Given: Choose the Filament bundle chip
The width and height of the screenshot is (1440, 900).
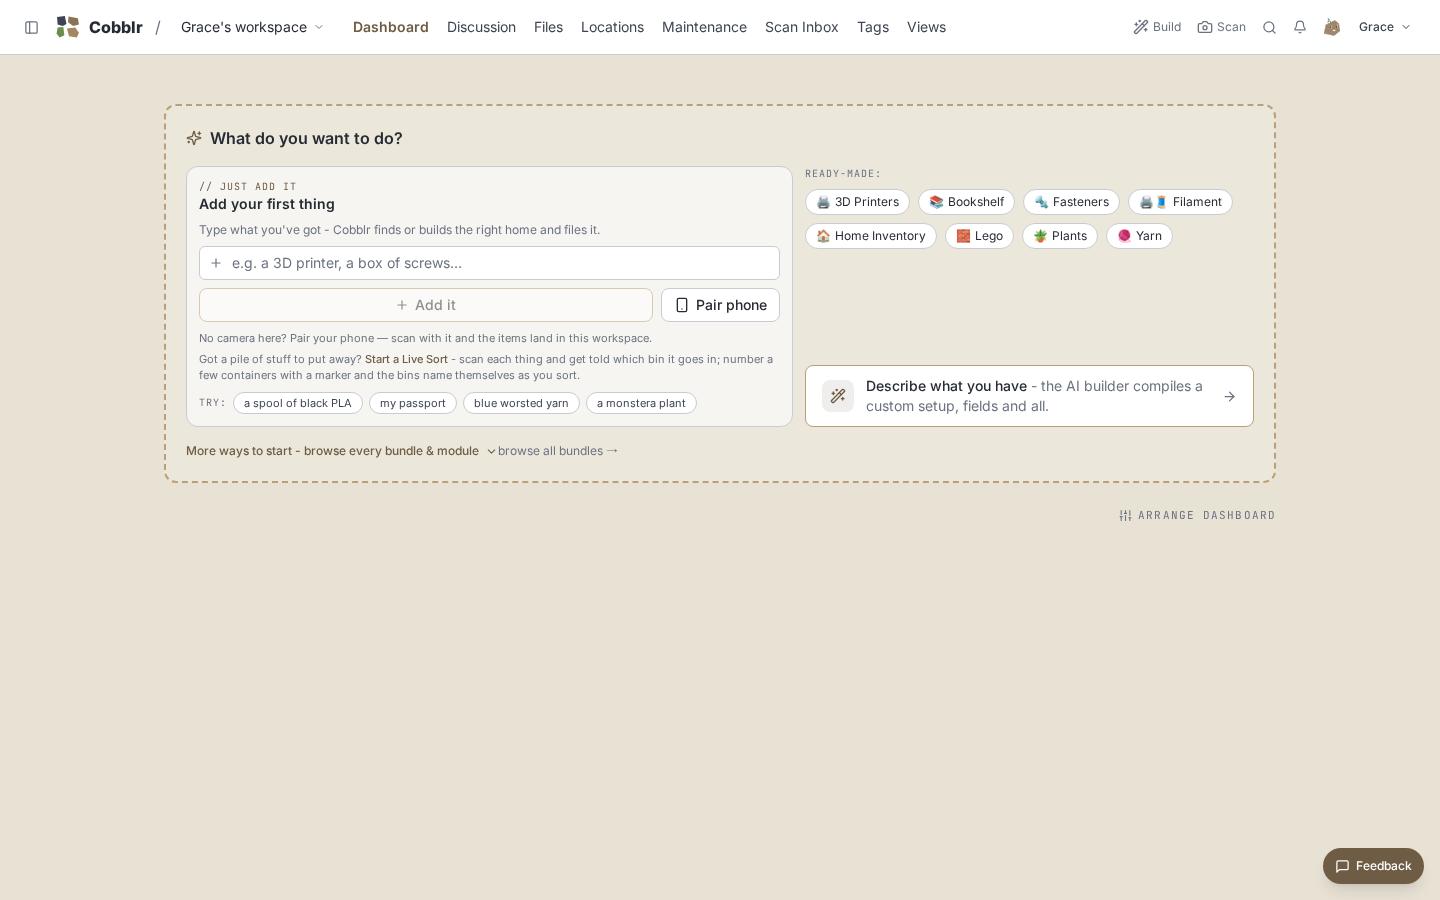Looking at the screenshot, I should pos(1180,202).
